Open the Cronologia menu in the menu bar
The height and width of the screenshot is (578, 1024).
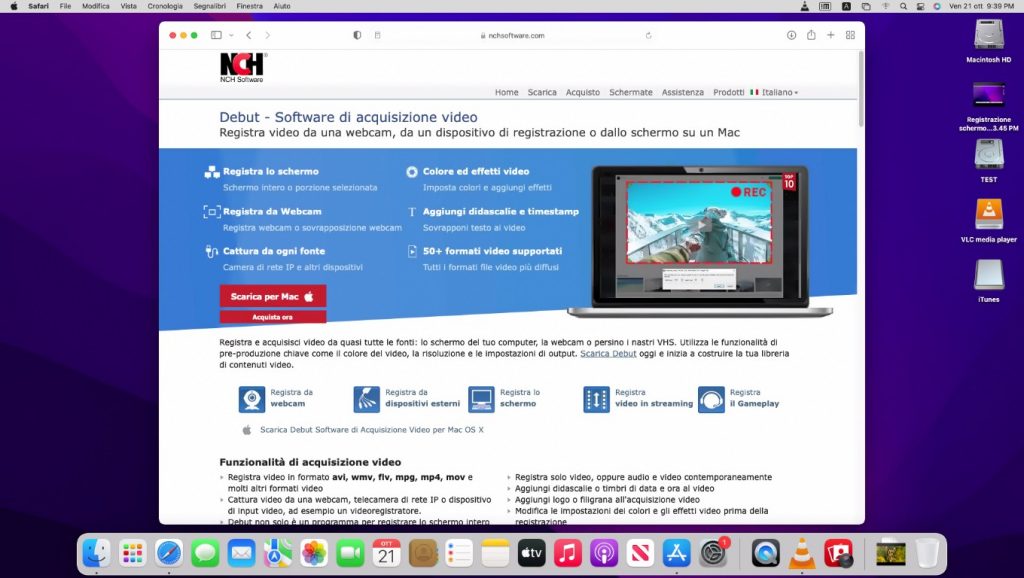[165, 6]
